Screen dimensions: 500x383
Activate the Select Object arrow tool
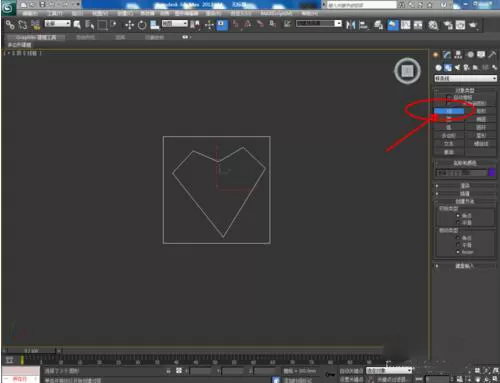77,25
